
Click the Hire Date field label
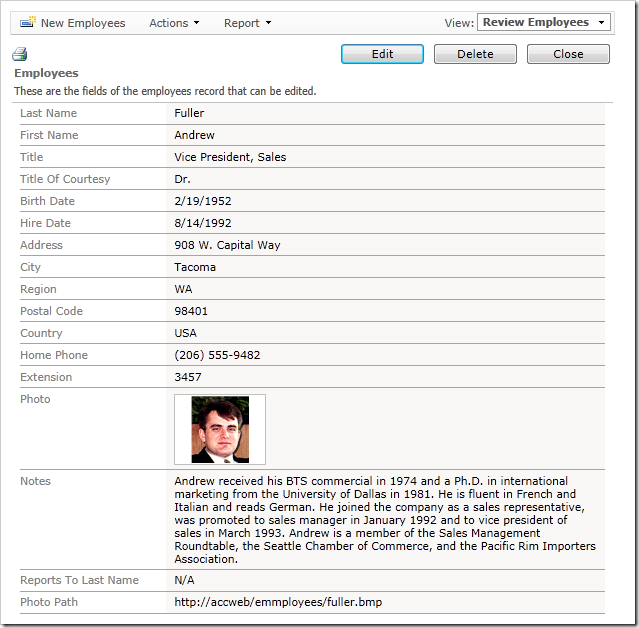(45, 223)
